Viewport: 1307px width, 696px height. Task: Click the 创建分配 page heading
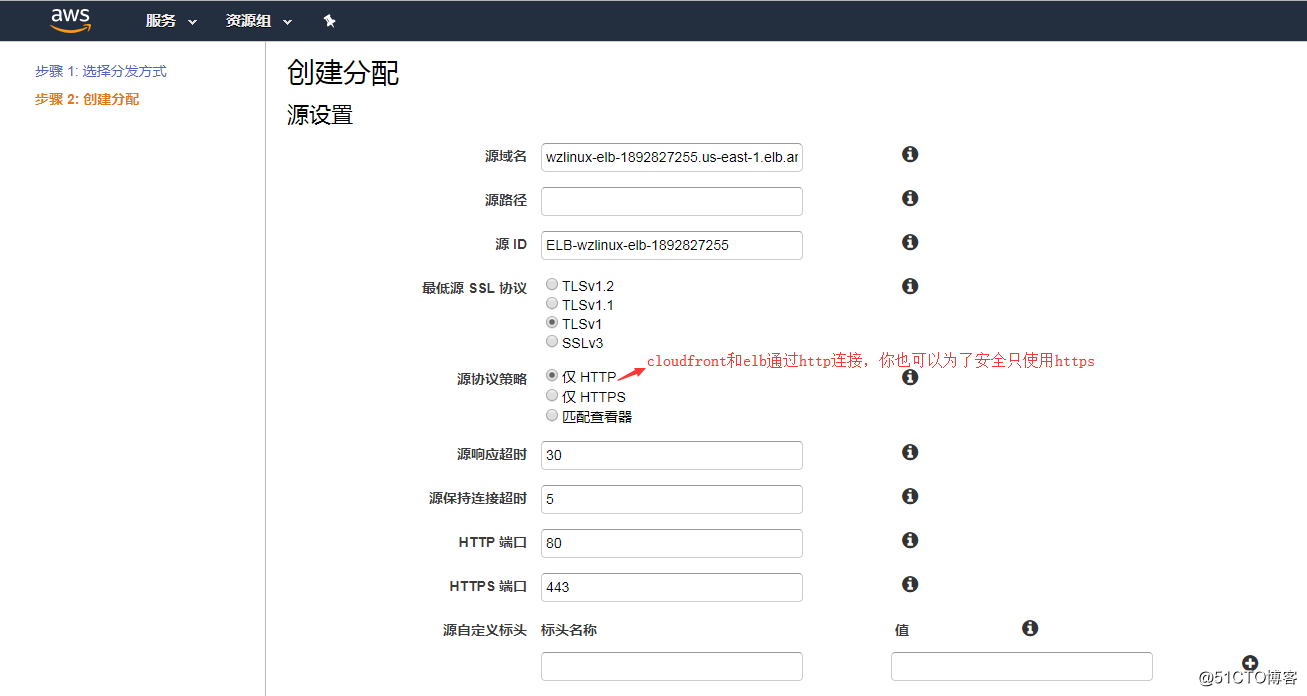click(343, 73)
